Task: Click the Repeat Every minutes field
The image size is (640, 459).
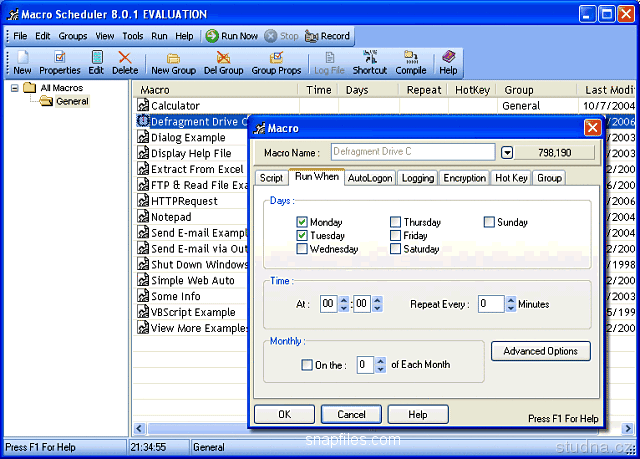Action: [489, 304]
